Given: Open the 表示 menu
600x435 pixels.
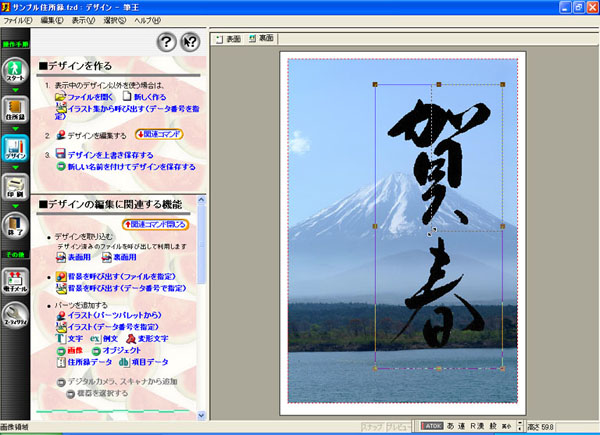Looking at the screenshot, I should tap(83, 20).
